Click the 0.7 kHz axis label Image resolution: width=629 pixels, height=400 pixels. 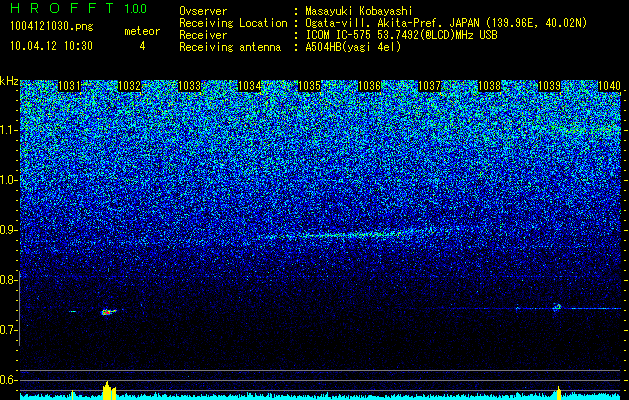8,331
